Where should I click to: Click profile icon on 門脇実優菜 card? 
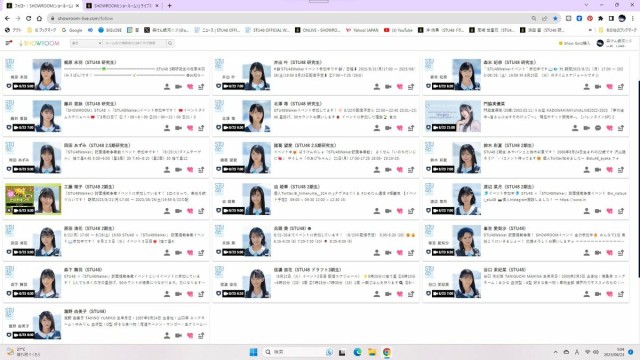pos(575,128)
